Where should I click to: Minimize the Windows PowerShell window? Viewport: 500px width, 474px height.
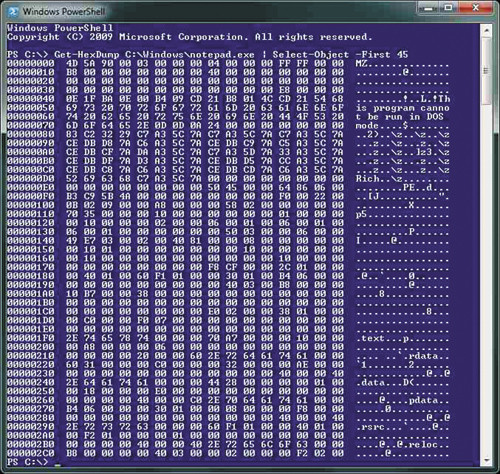pyautogui.click(x=428, y=8)
